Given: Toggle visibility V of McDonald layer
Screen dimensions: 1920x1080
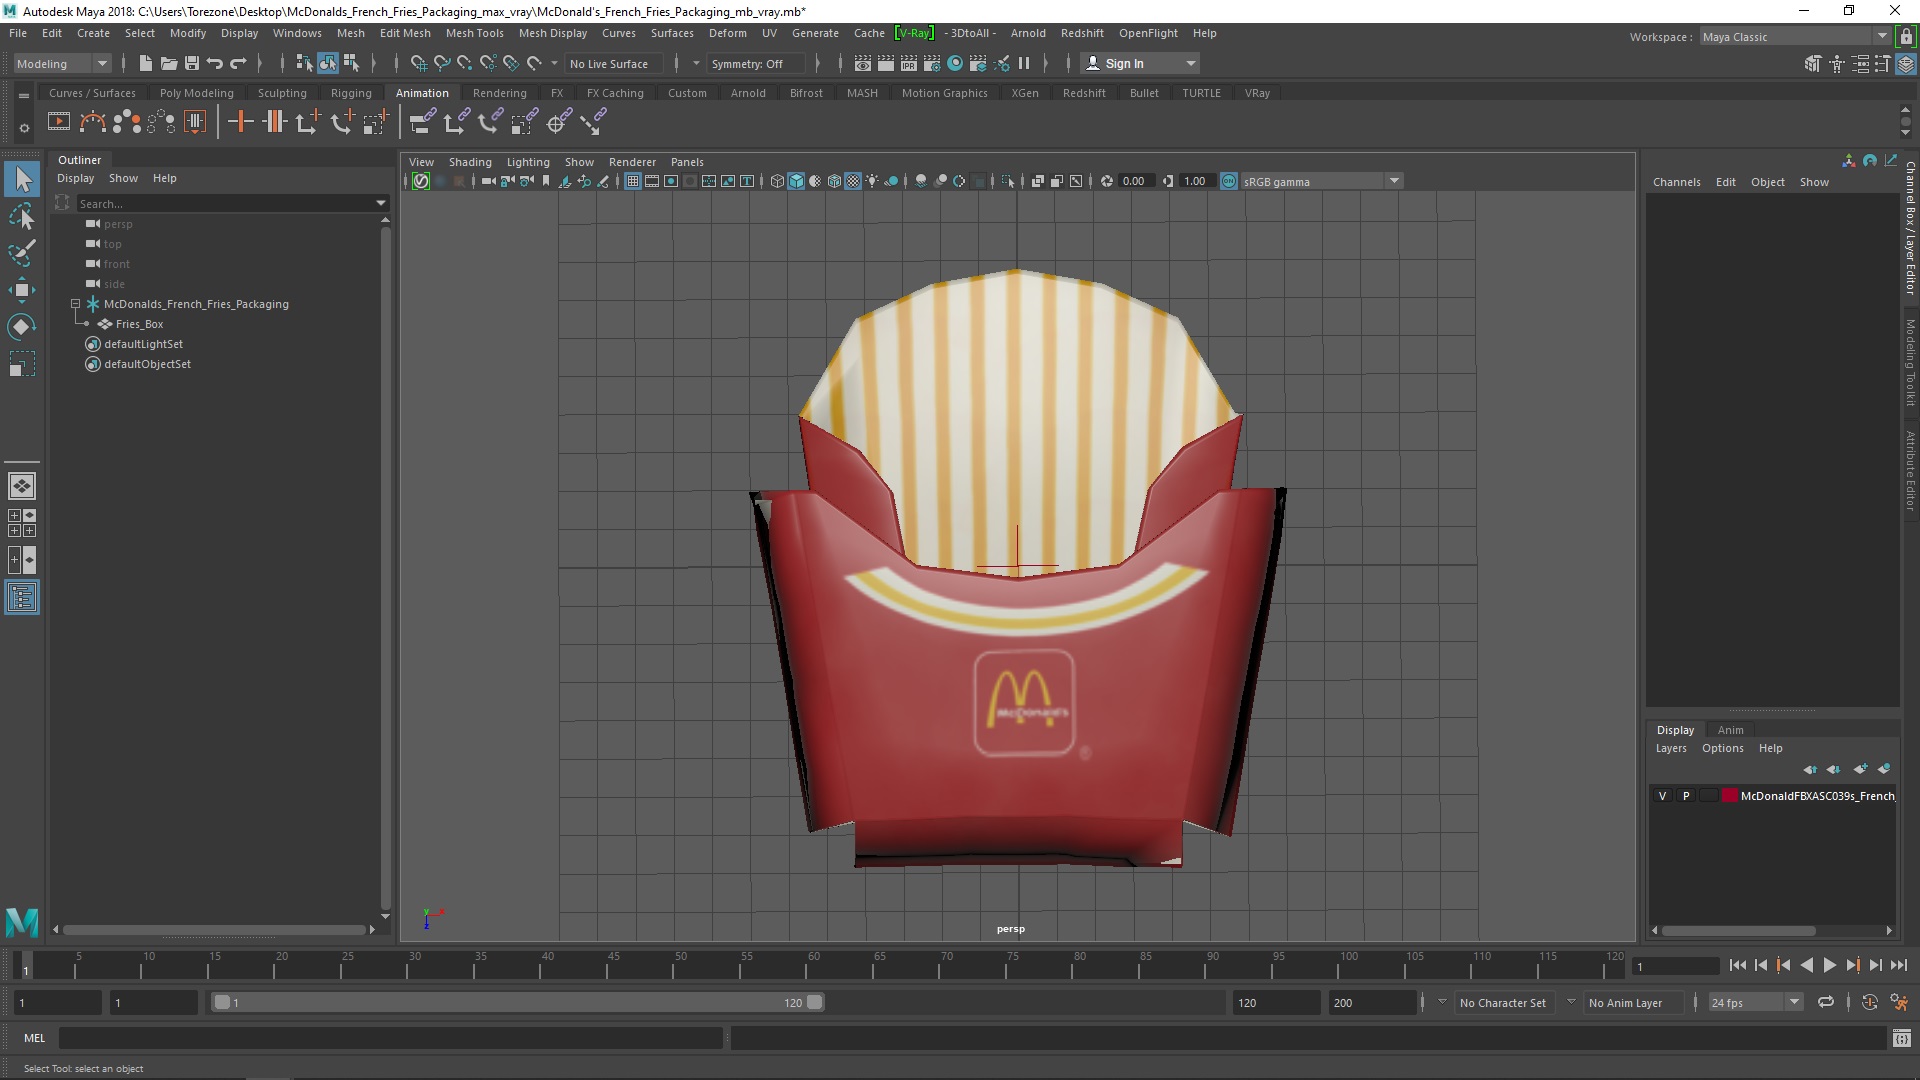Looking at the screenshot, I should pyautogui.click(x=1663, y=796).
